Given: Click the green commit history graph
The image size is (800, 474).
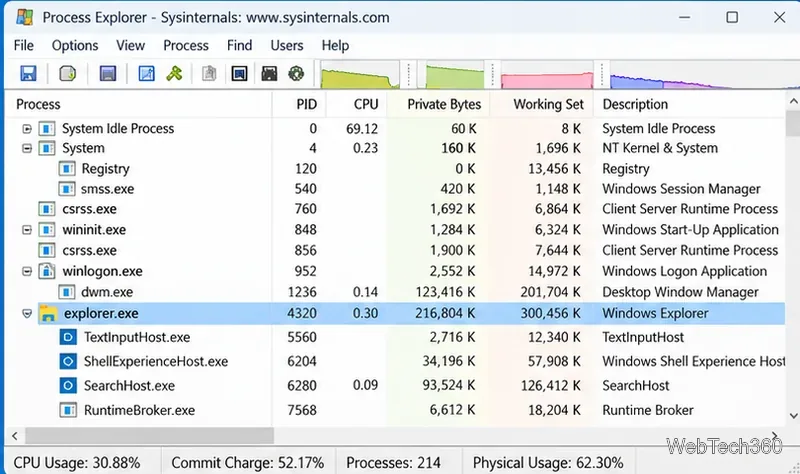Looking at the screenshot, I should [x=455, y=75].
